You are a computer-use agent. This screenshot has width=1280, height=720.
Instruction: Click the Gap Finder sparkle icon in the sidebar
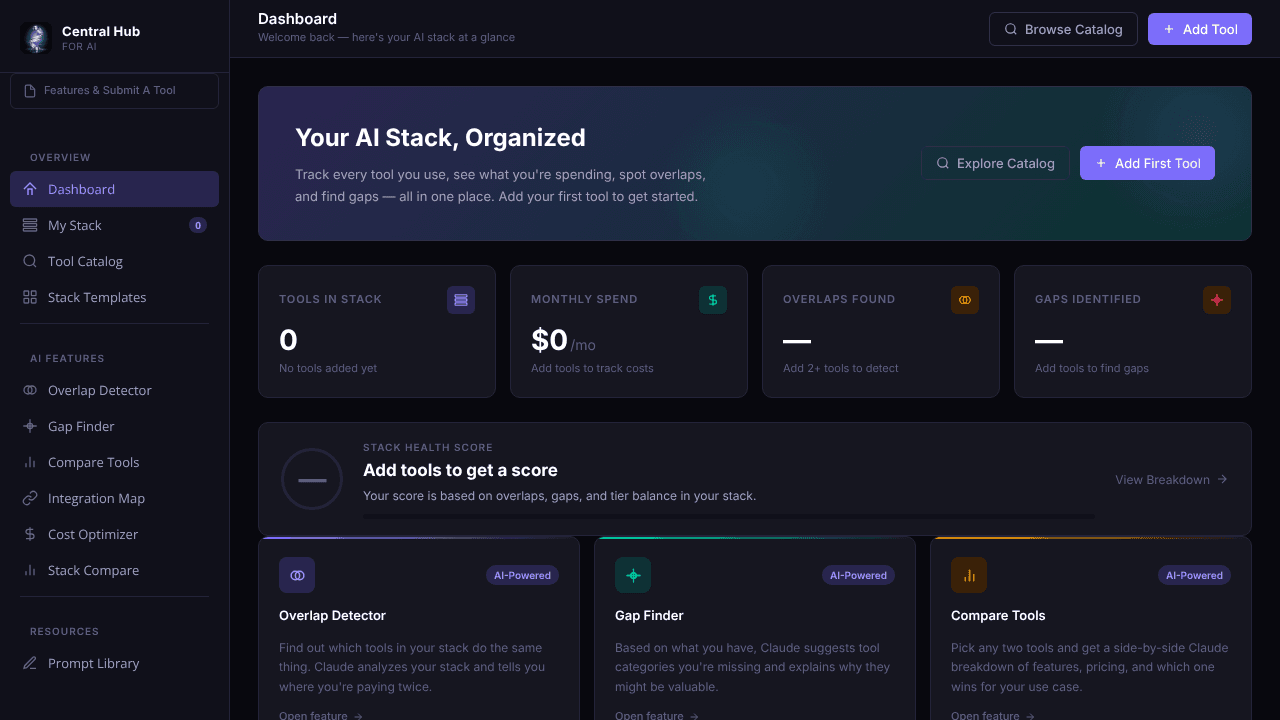point(30,426)
